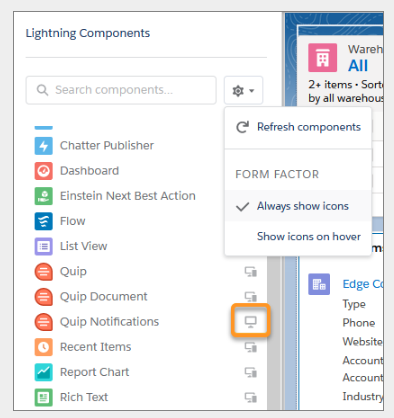Click the component list scrollbar

(x=275, y=333)
